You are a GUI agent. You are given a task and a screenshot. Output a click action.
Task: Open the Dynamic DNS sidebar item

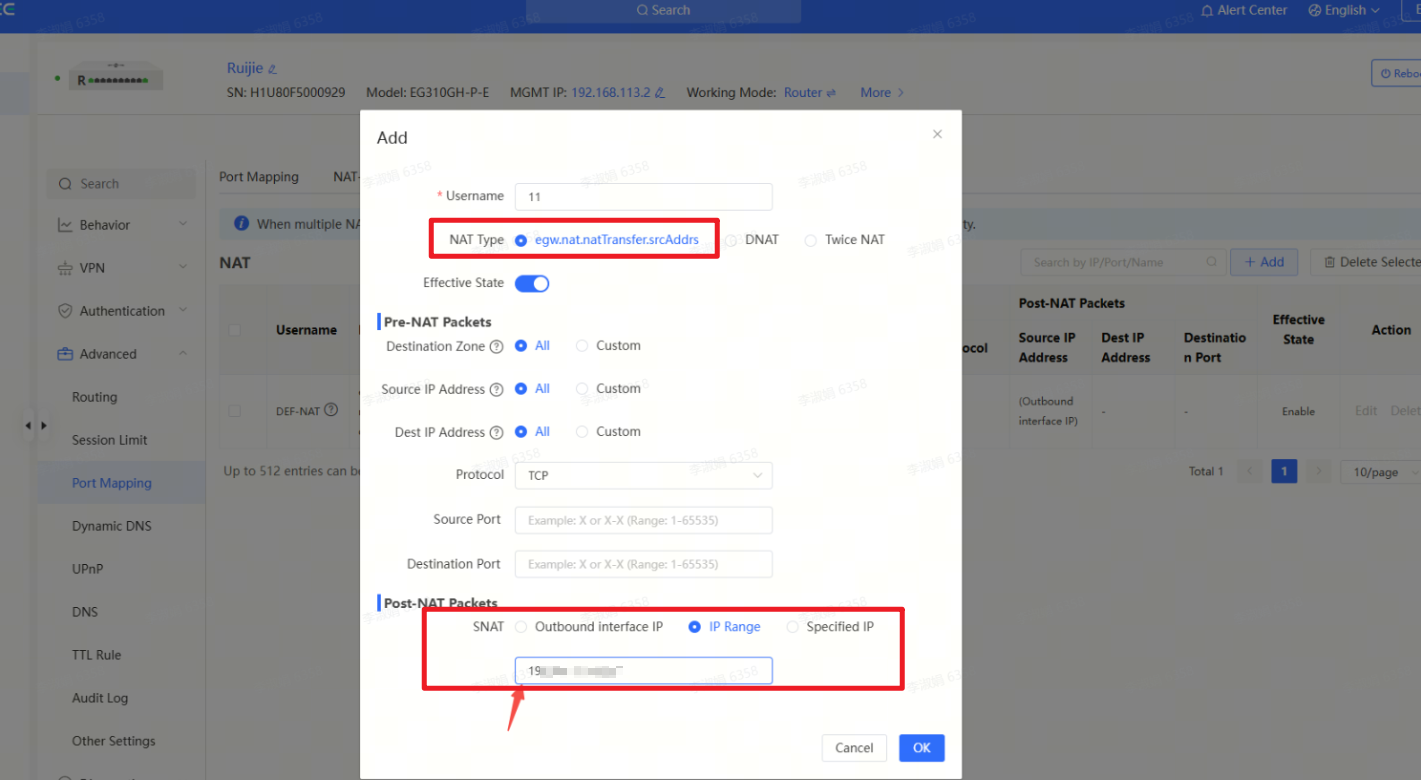(112, 526)
